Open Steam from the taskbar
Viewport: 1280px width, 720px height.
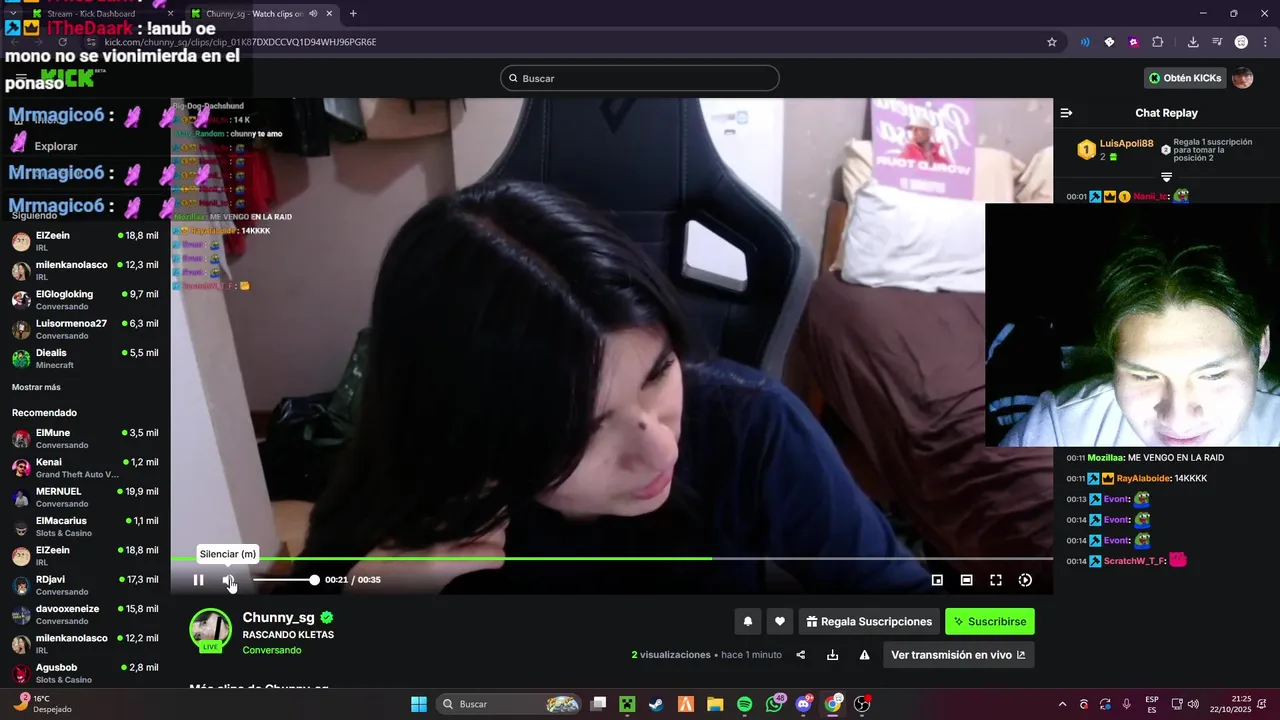click(656, 704)
